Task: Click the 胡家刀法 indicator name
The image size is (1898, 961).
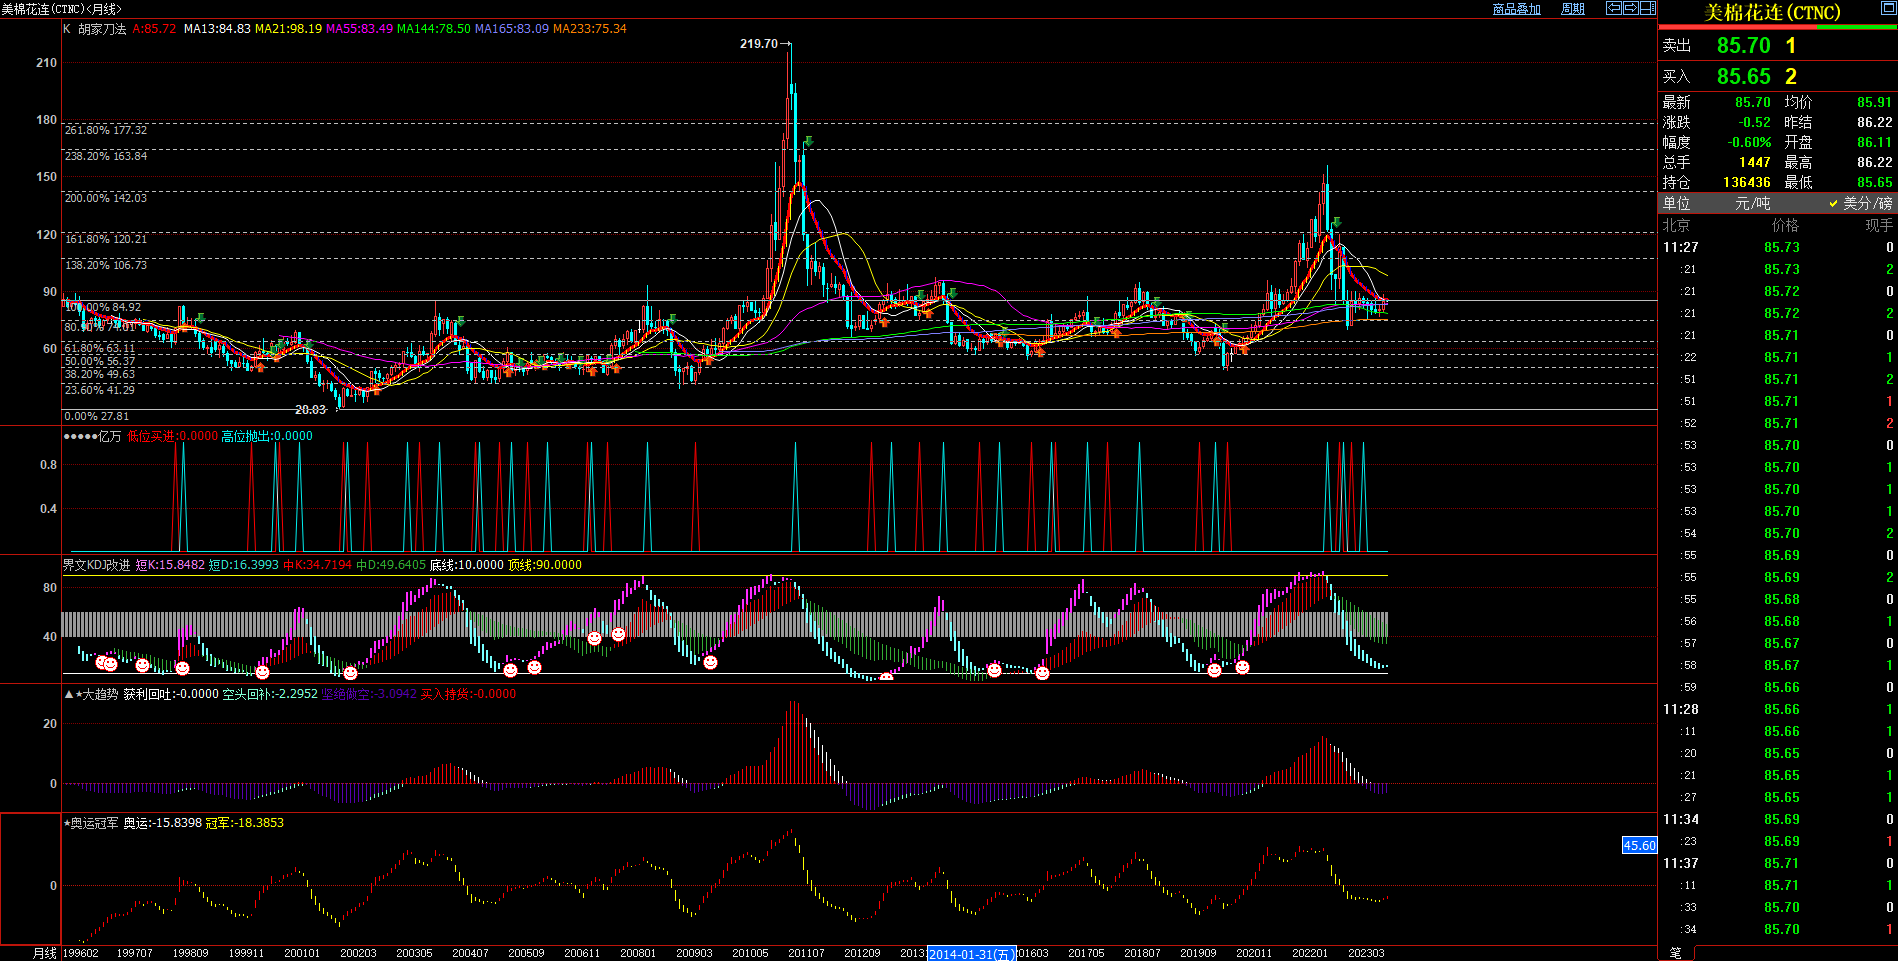Action: [x=102, y=29]
